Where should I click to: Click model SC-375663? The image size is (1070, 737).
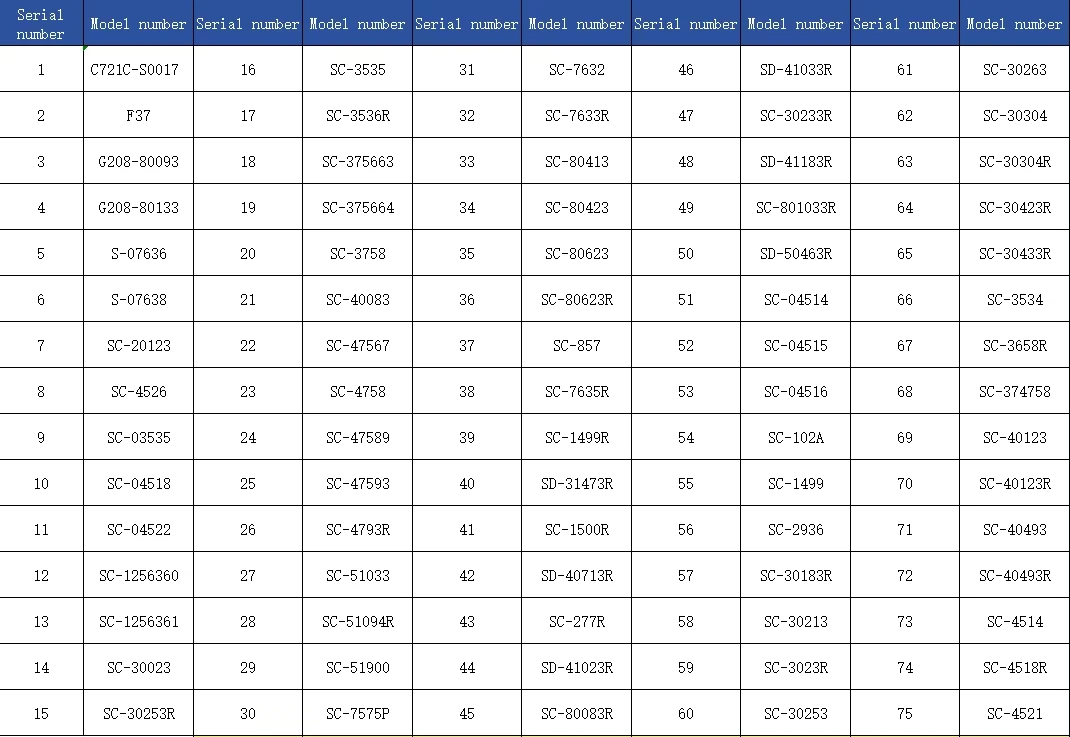coord(358,161)
